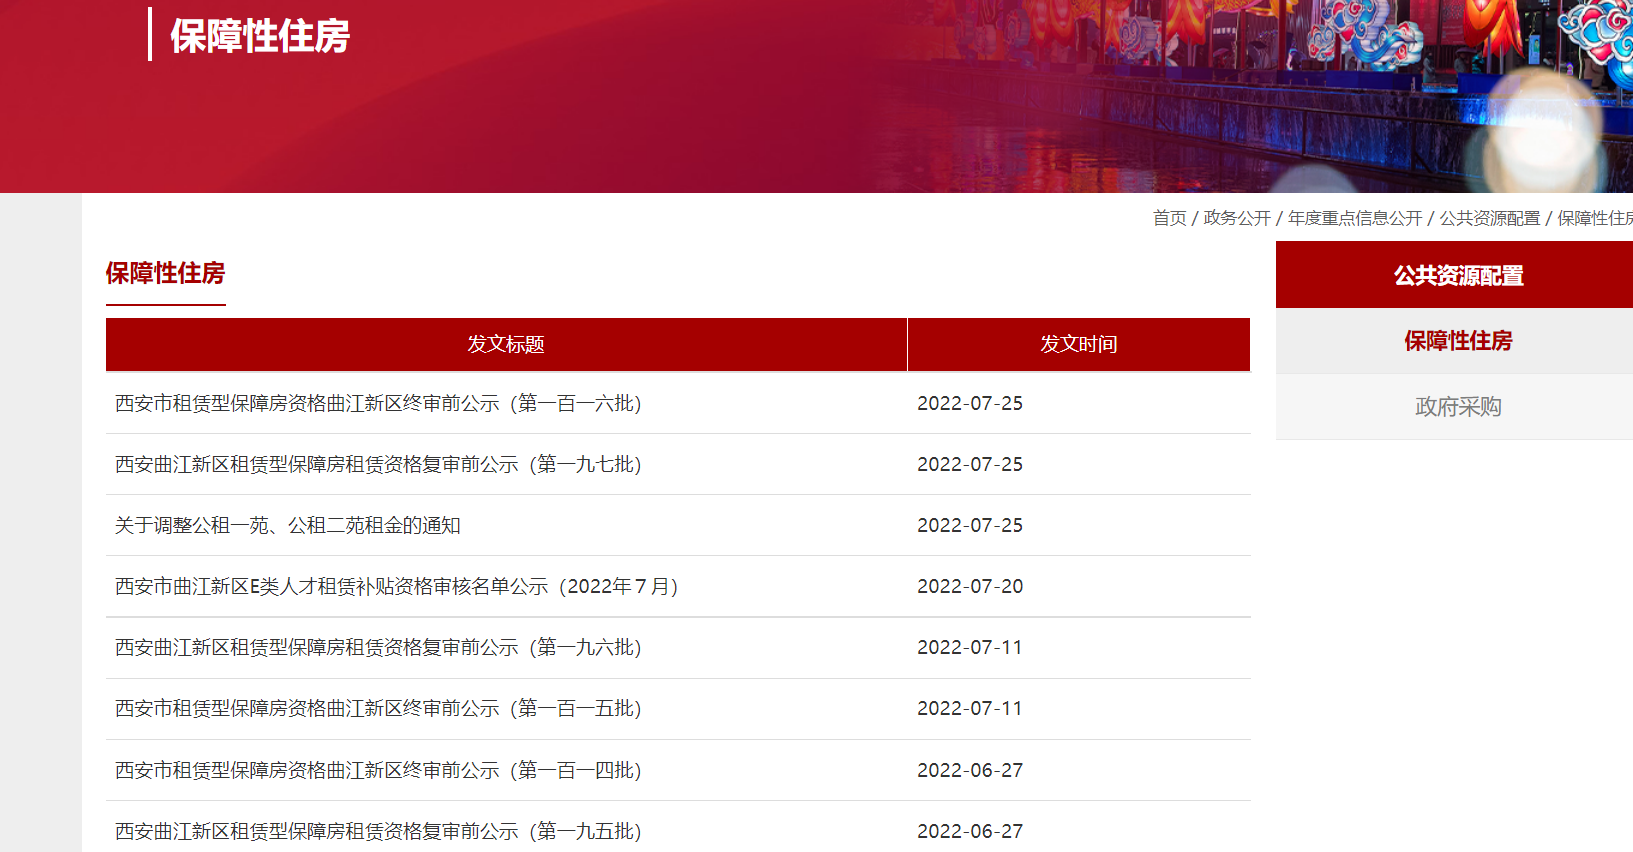
Task: Click the 保障性住房 section heading above the table
Action: click(x=165, y=273)
